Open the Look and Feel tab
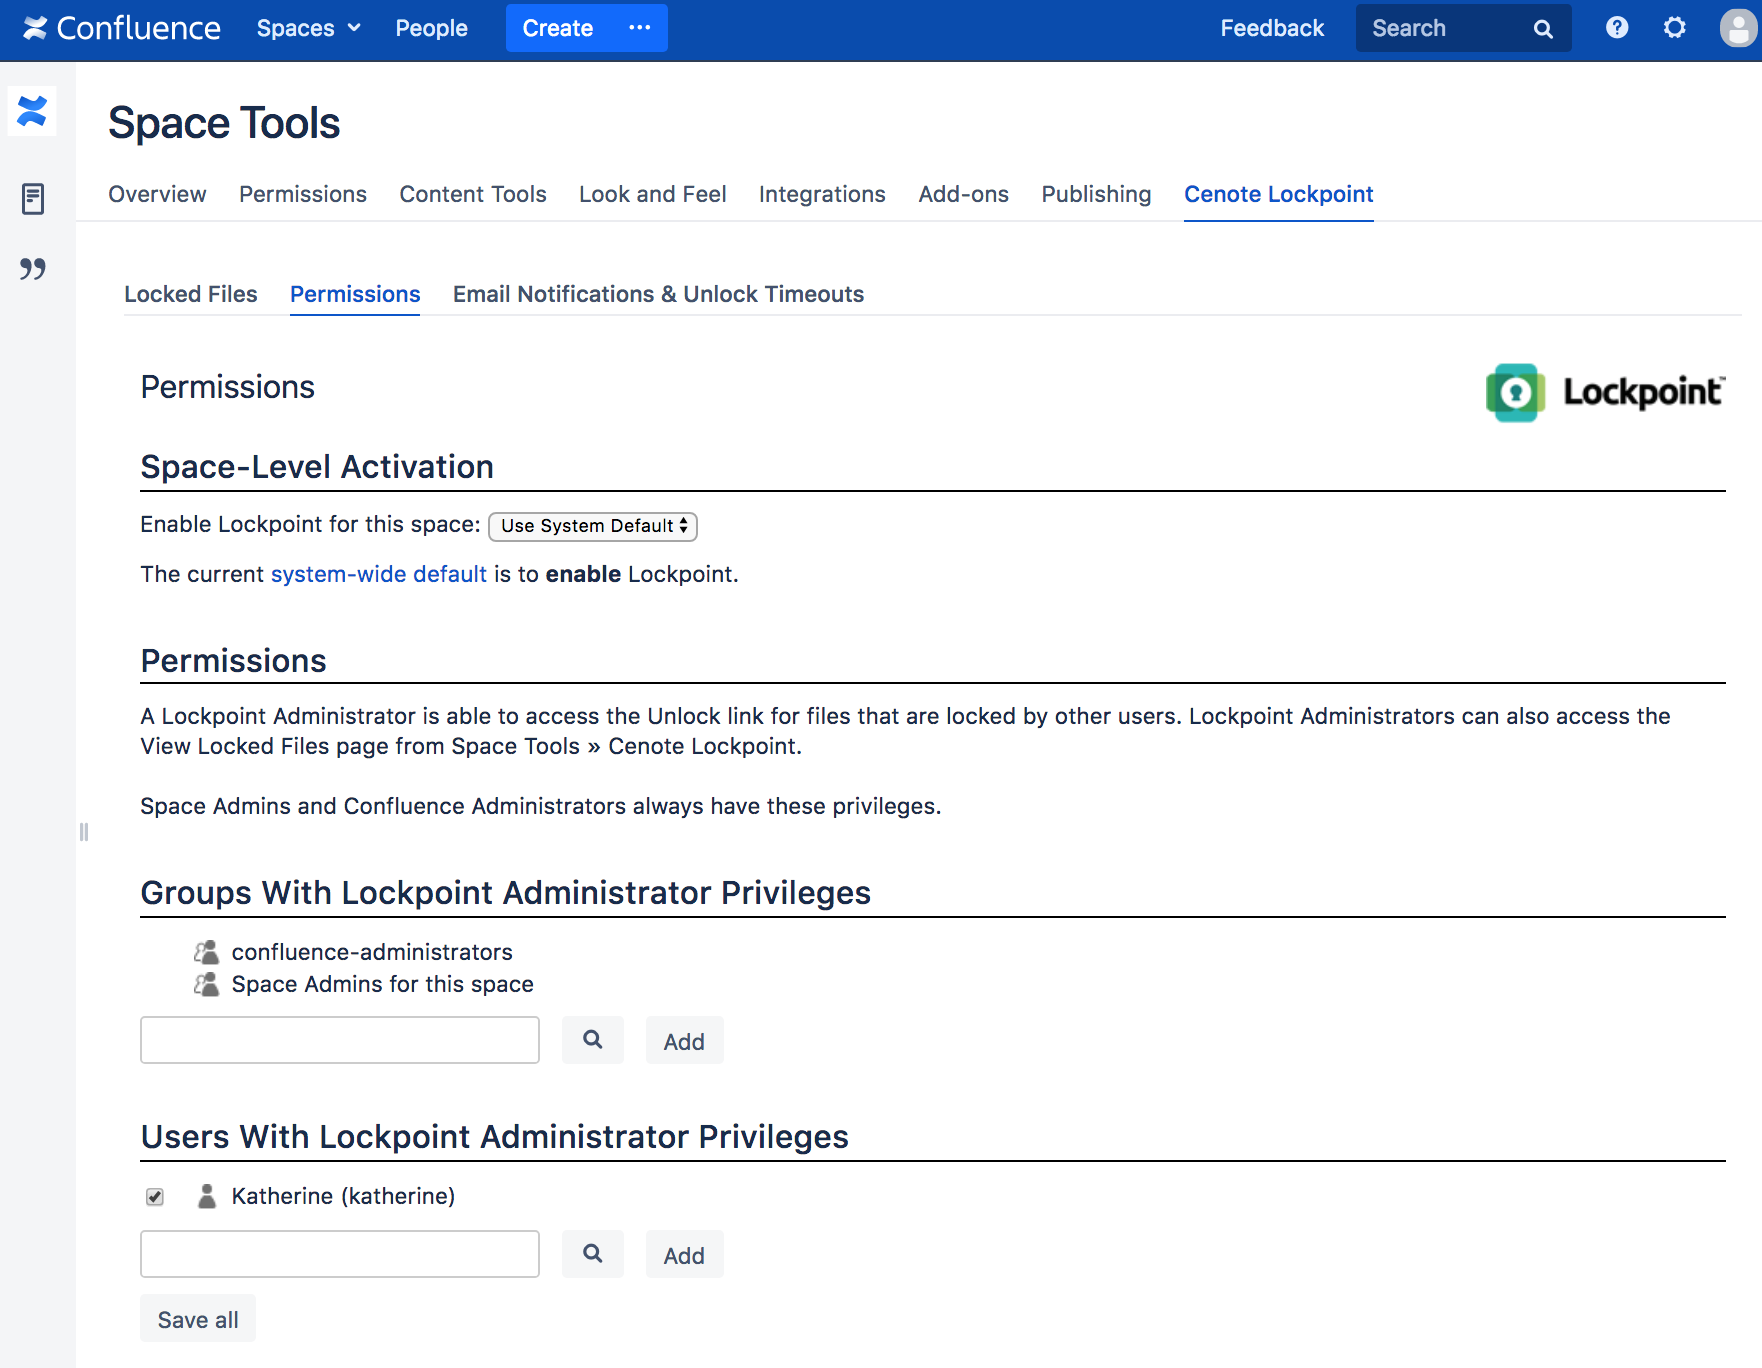The height and width of the screenshot is (1368, 1762). [653, 194]
